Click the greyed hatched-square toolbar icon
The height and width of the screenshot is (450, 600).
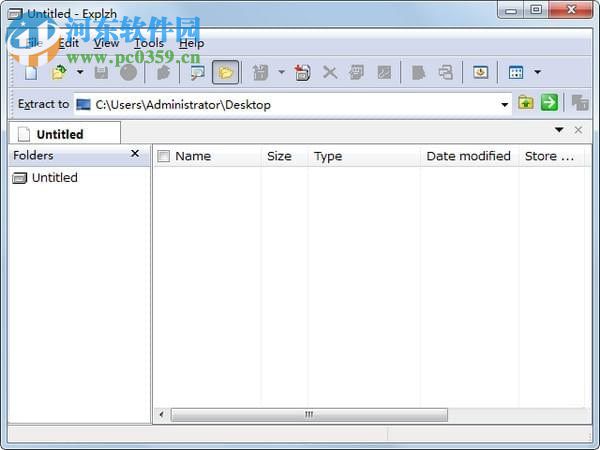tap(384, 72)
